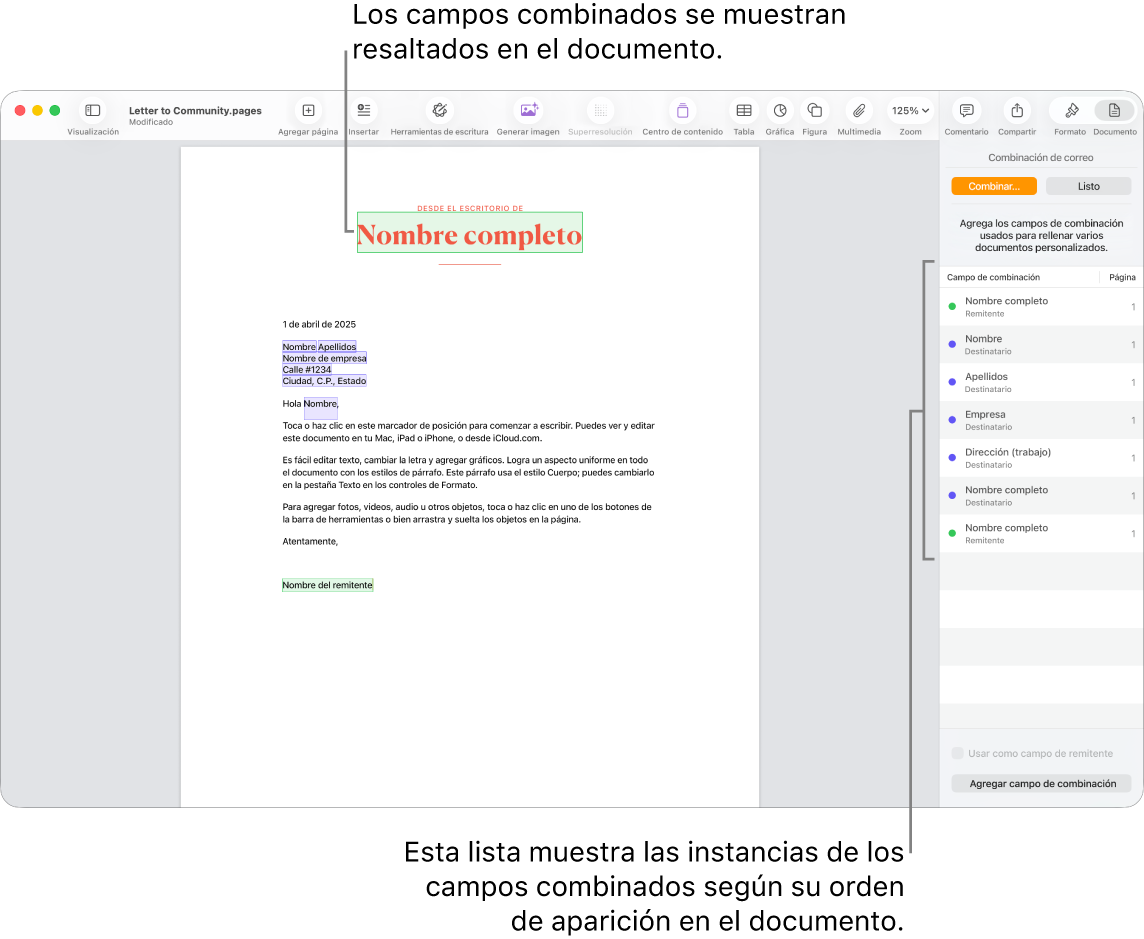The height and width of the screenshot is (939, 1144).
Task: Click the Agregar página icon
Action: tap(307, 111)
